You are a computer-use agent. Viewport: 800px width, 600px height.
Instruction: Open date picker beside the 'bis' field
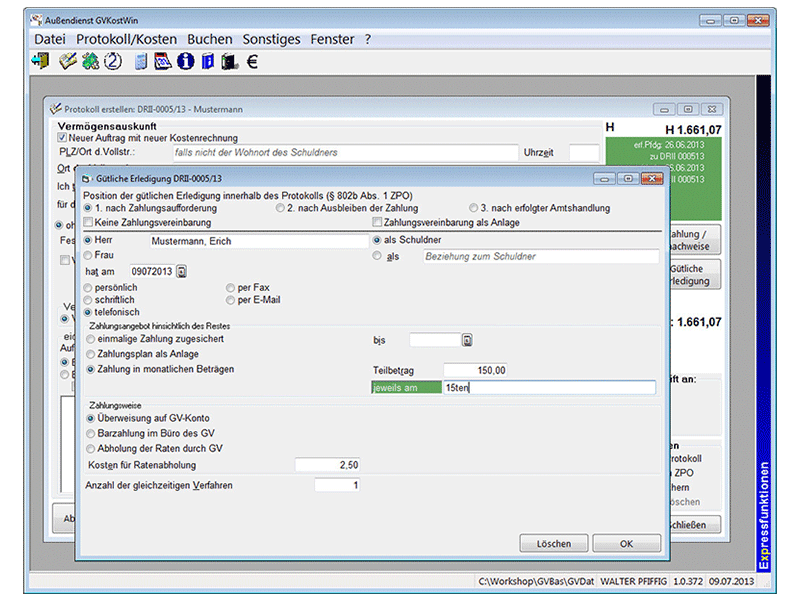[466, 340]
